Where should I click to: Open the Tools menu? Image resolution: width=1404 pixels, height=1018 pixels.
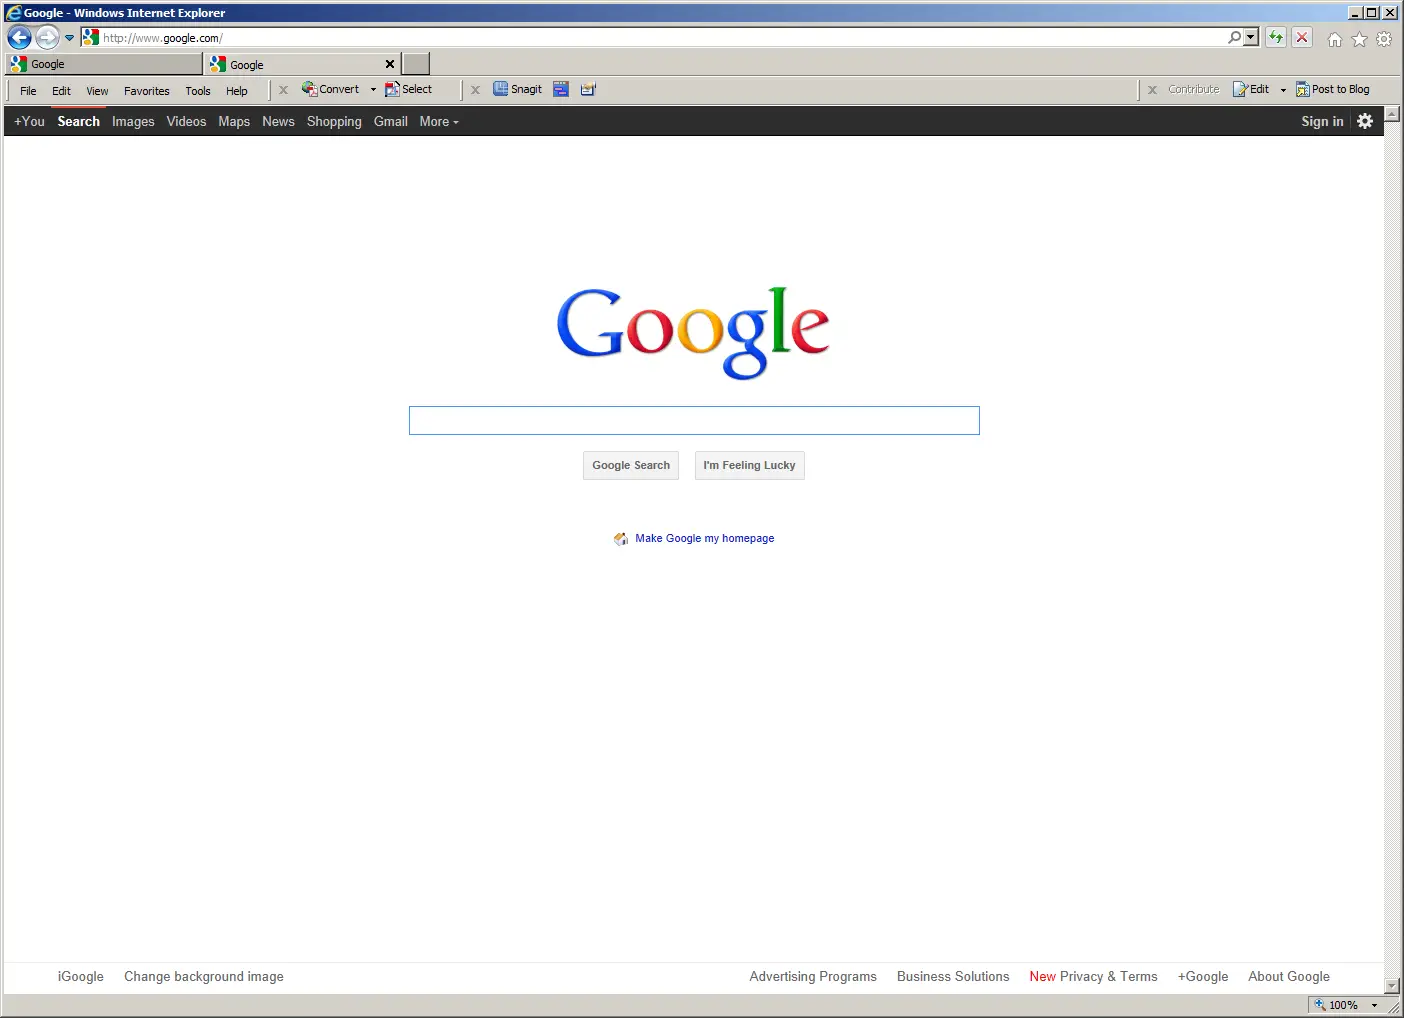click(198, 91)
